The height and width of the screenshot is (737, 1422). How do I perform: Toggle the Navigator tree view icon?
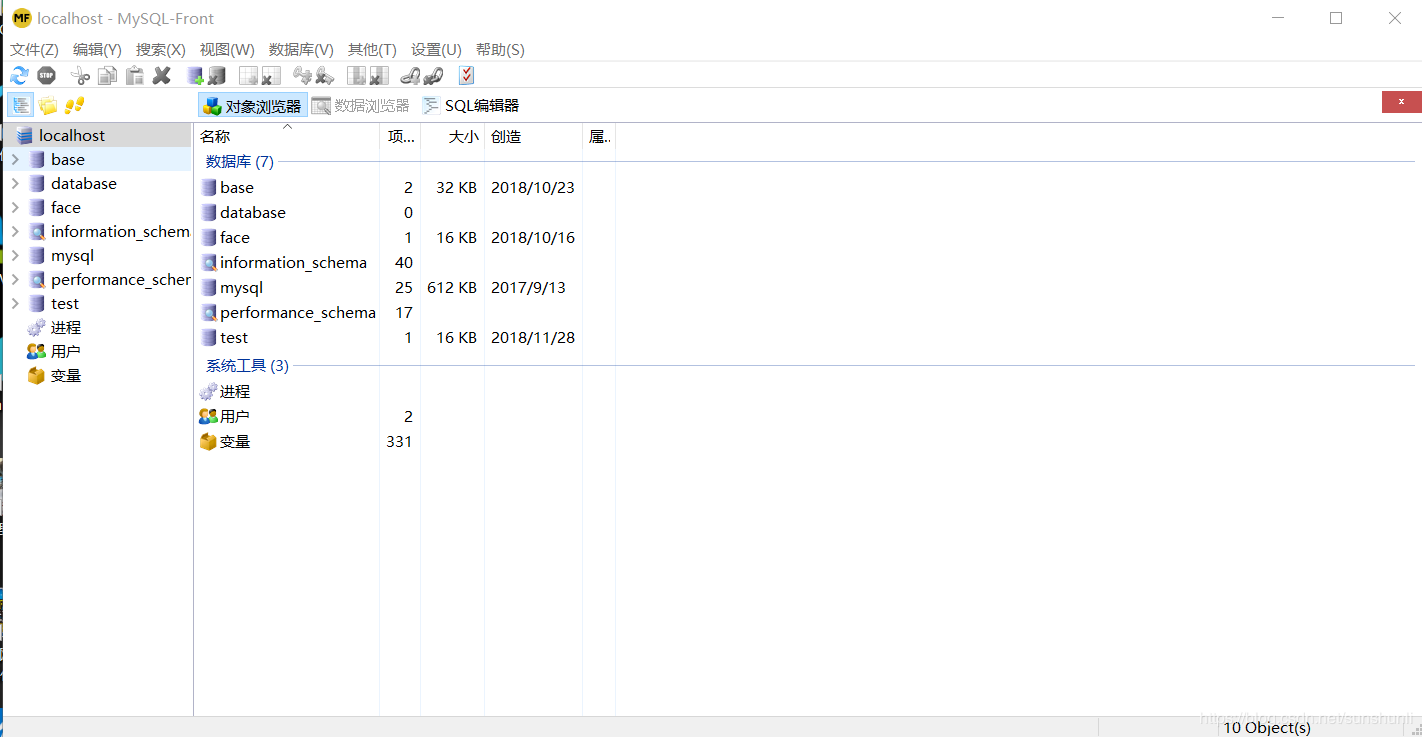(x=21, y=105)
